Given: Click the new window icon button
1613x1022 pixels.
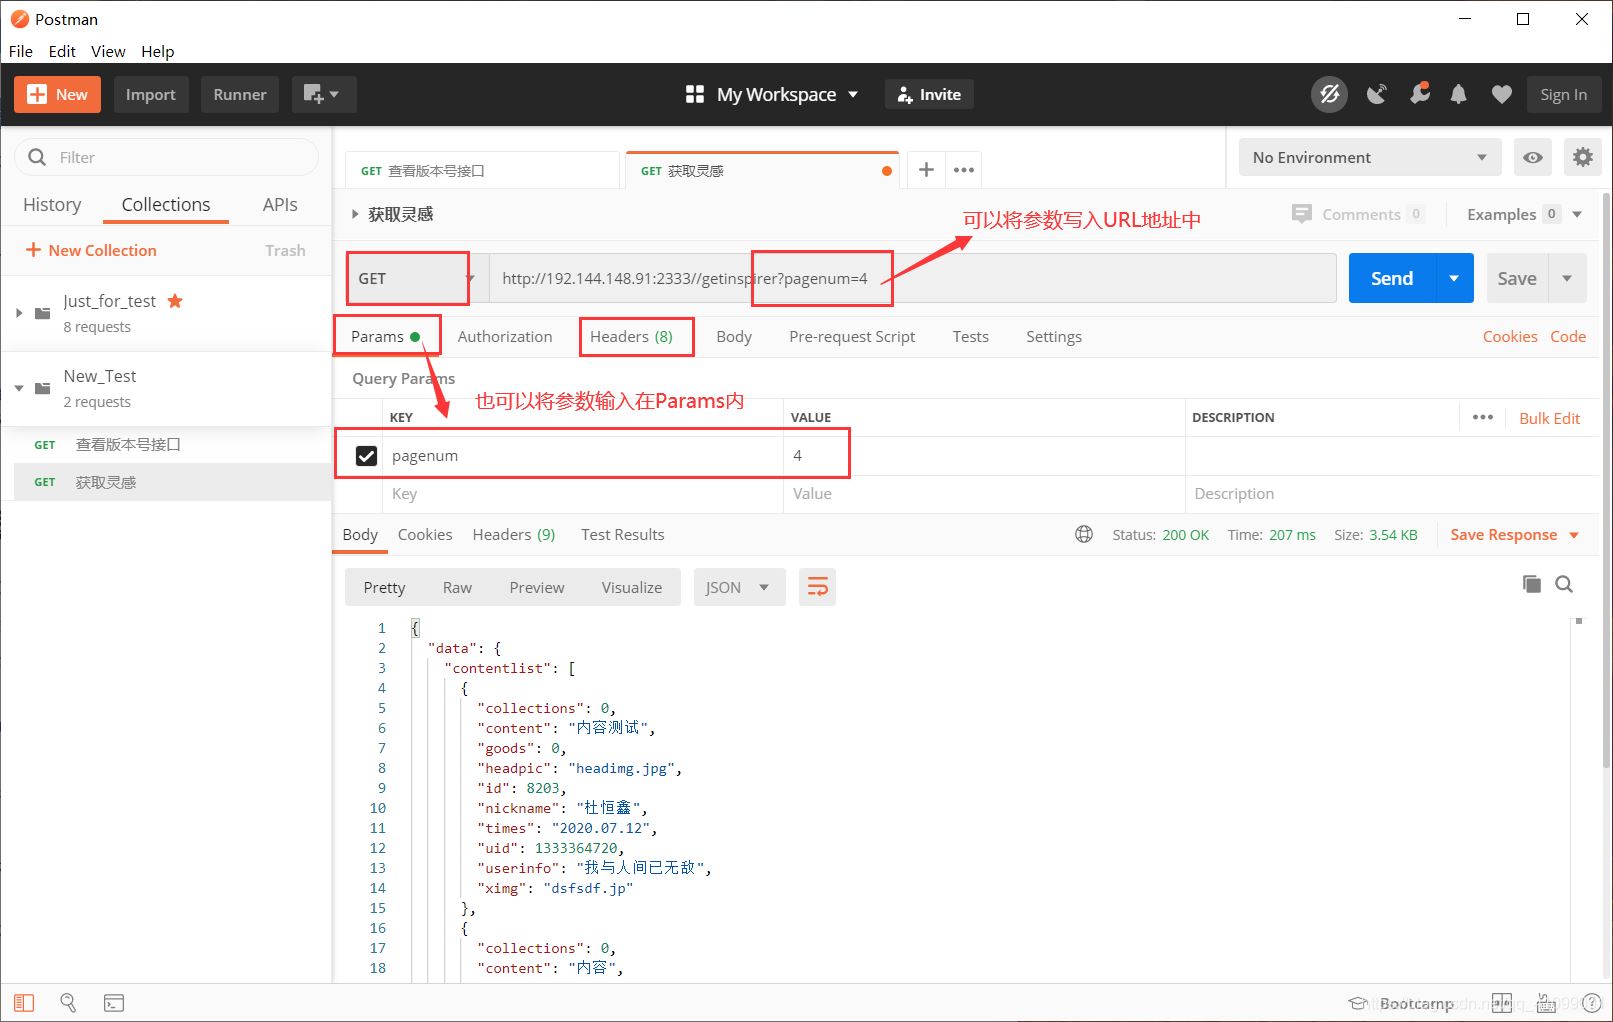Looking at the screenshot, I should [324, 95].
